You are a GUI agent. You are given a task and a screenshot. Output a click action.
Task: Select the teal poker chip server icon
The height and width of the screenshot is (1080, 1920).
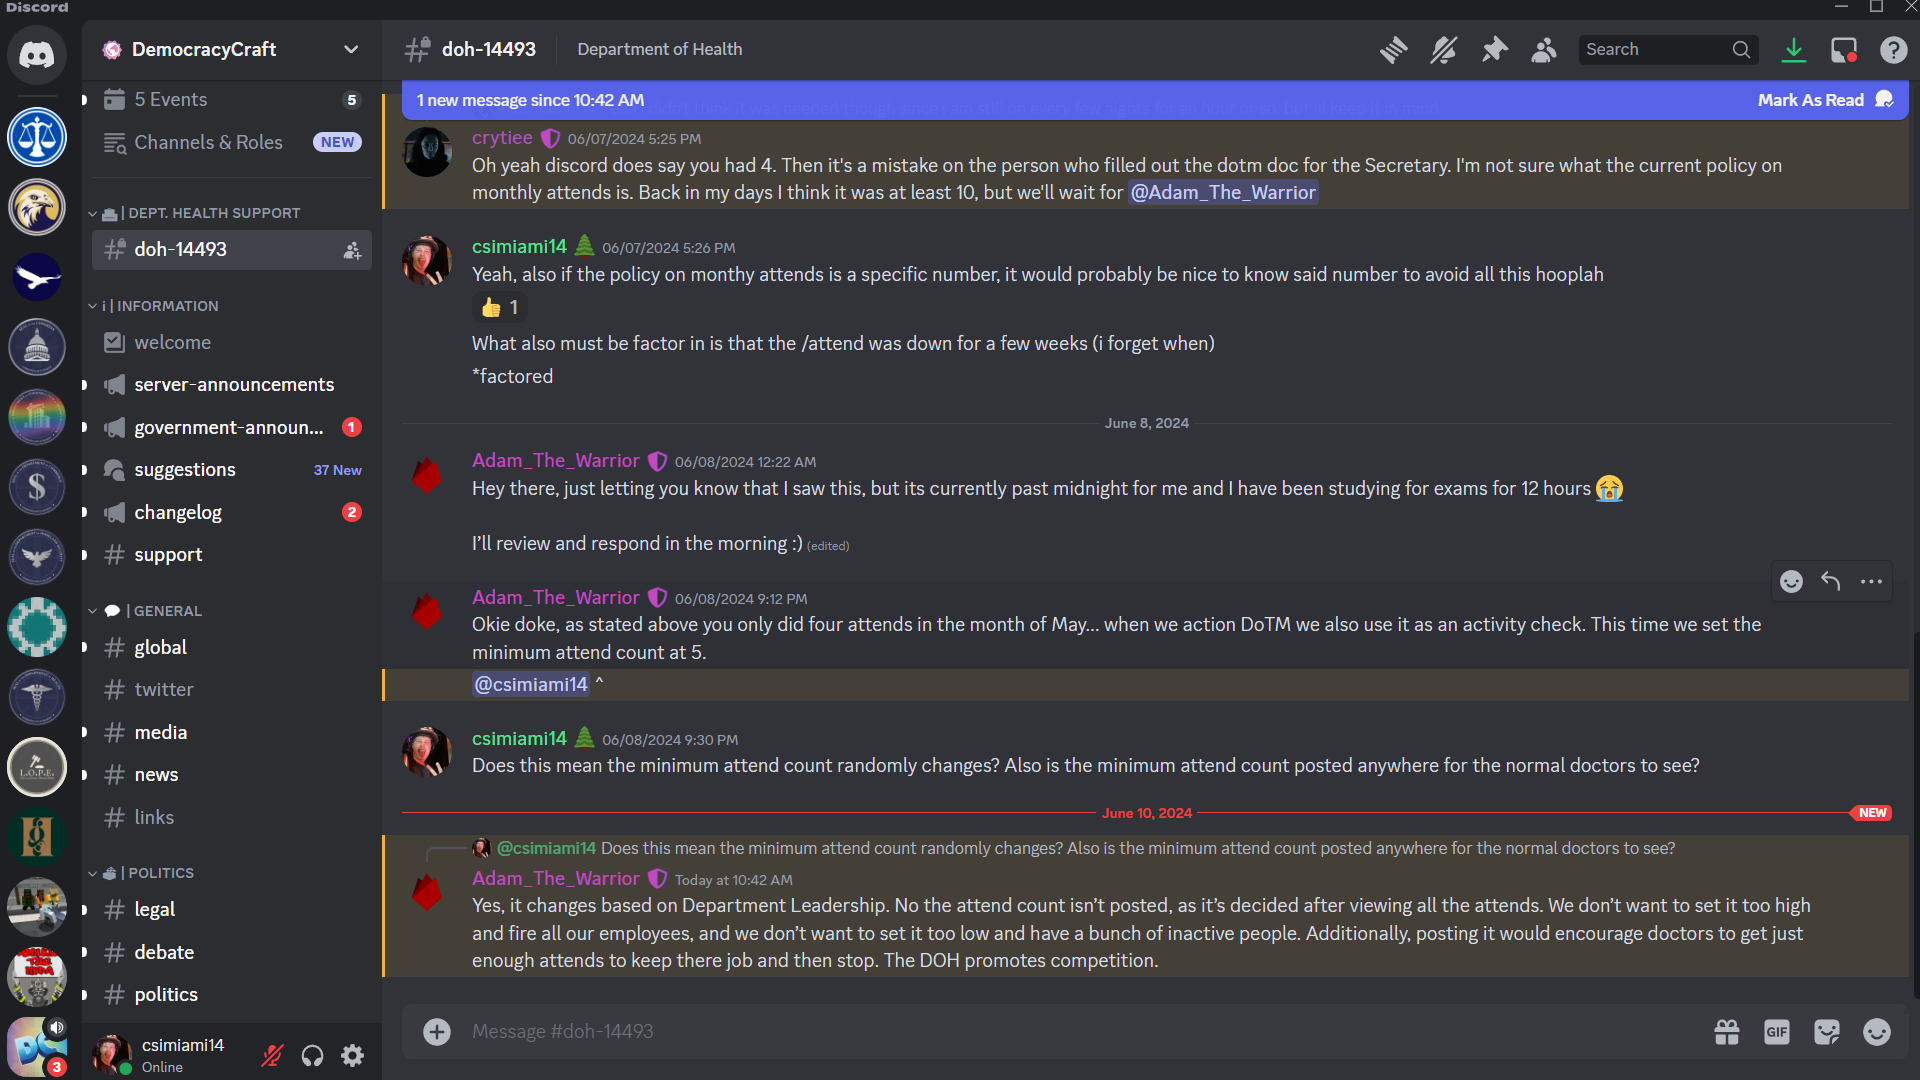37,627
